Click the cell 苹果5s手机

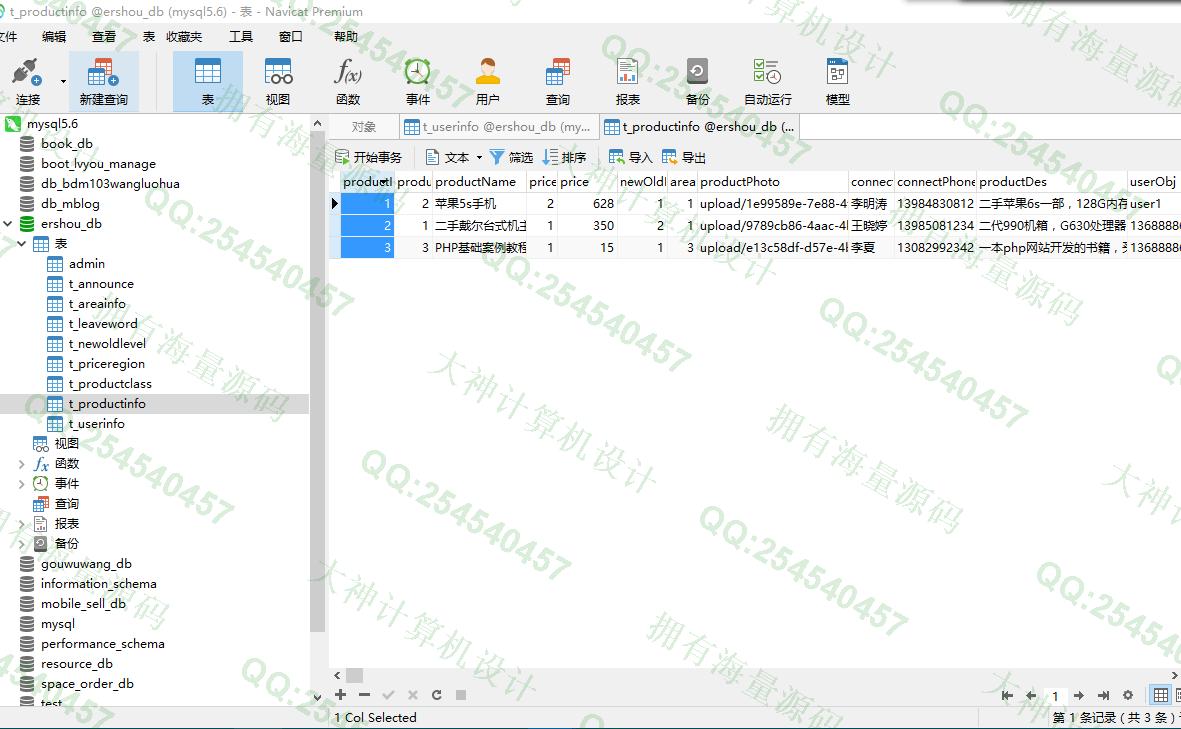point(480,203)
